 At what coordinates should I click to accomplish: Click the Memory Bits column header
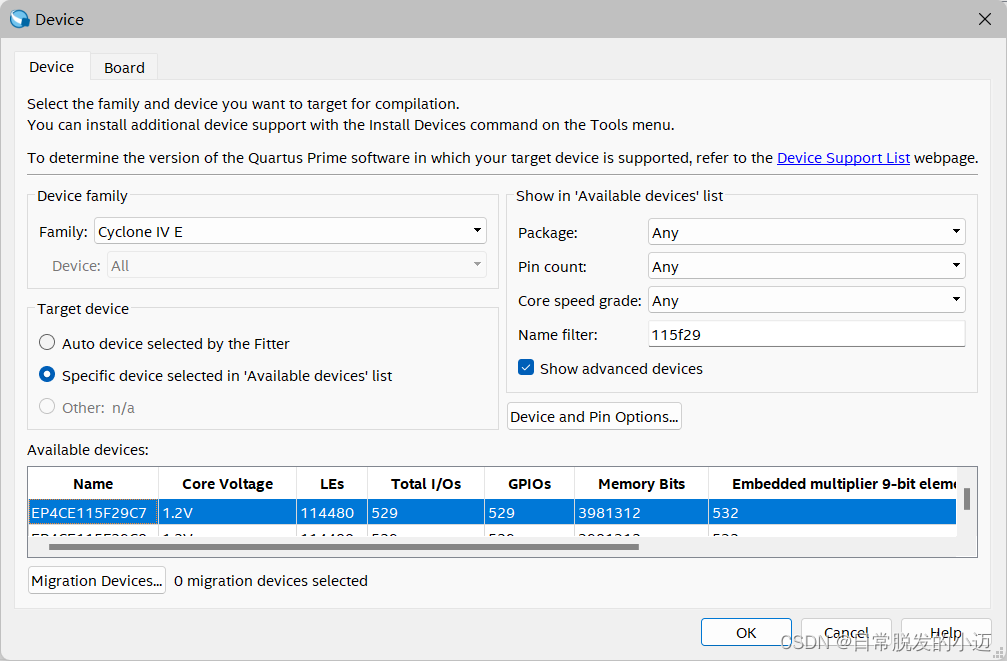642,484
